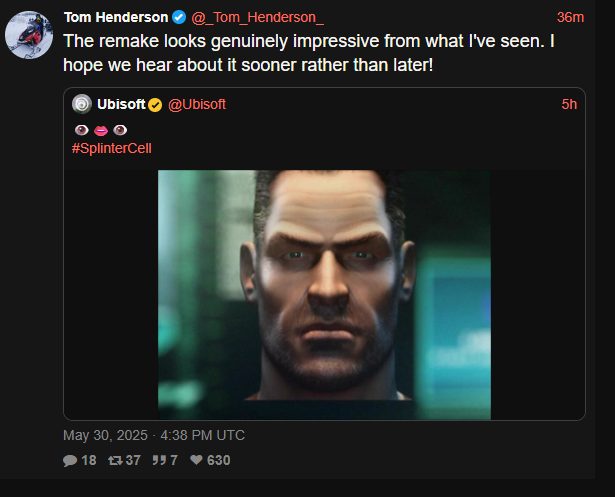Viewport: 615px width, 497px height.
Task: Click Ubisoft's gold verified badge
Action: 155,105
